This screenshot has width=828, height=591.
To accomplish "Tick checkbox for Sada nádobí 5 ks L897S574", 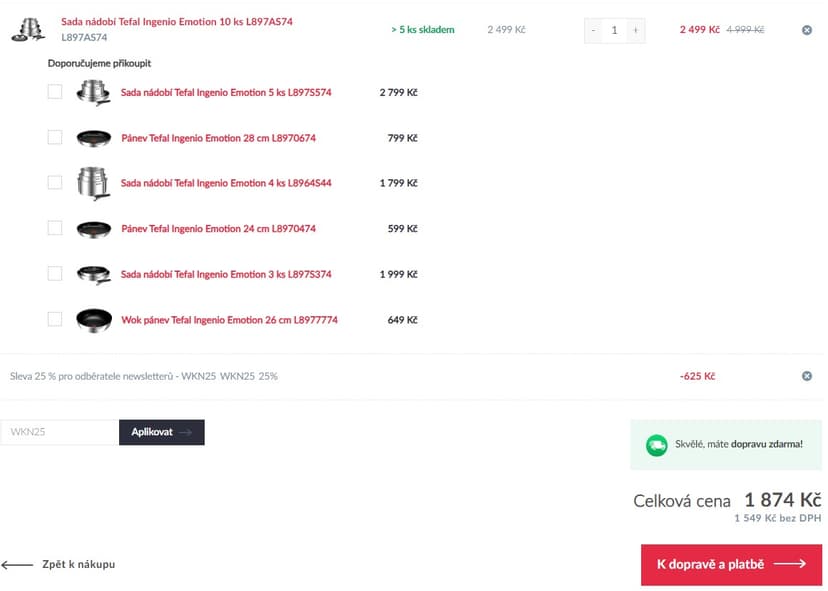I will pos(55,92).
